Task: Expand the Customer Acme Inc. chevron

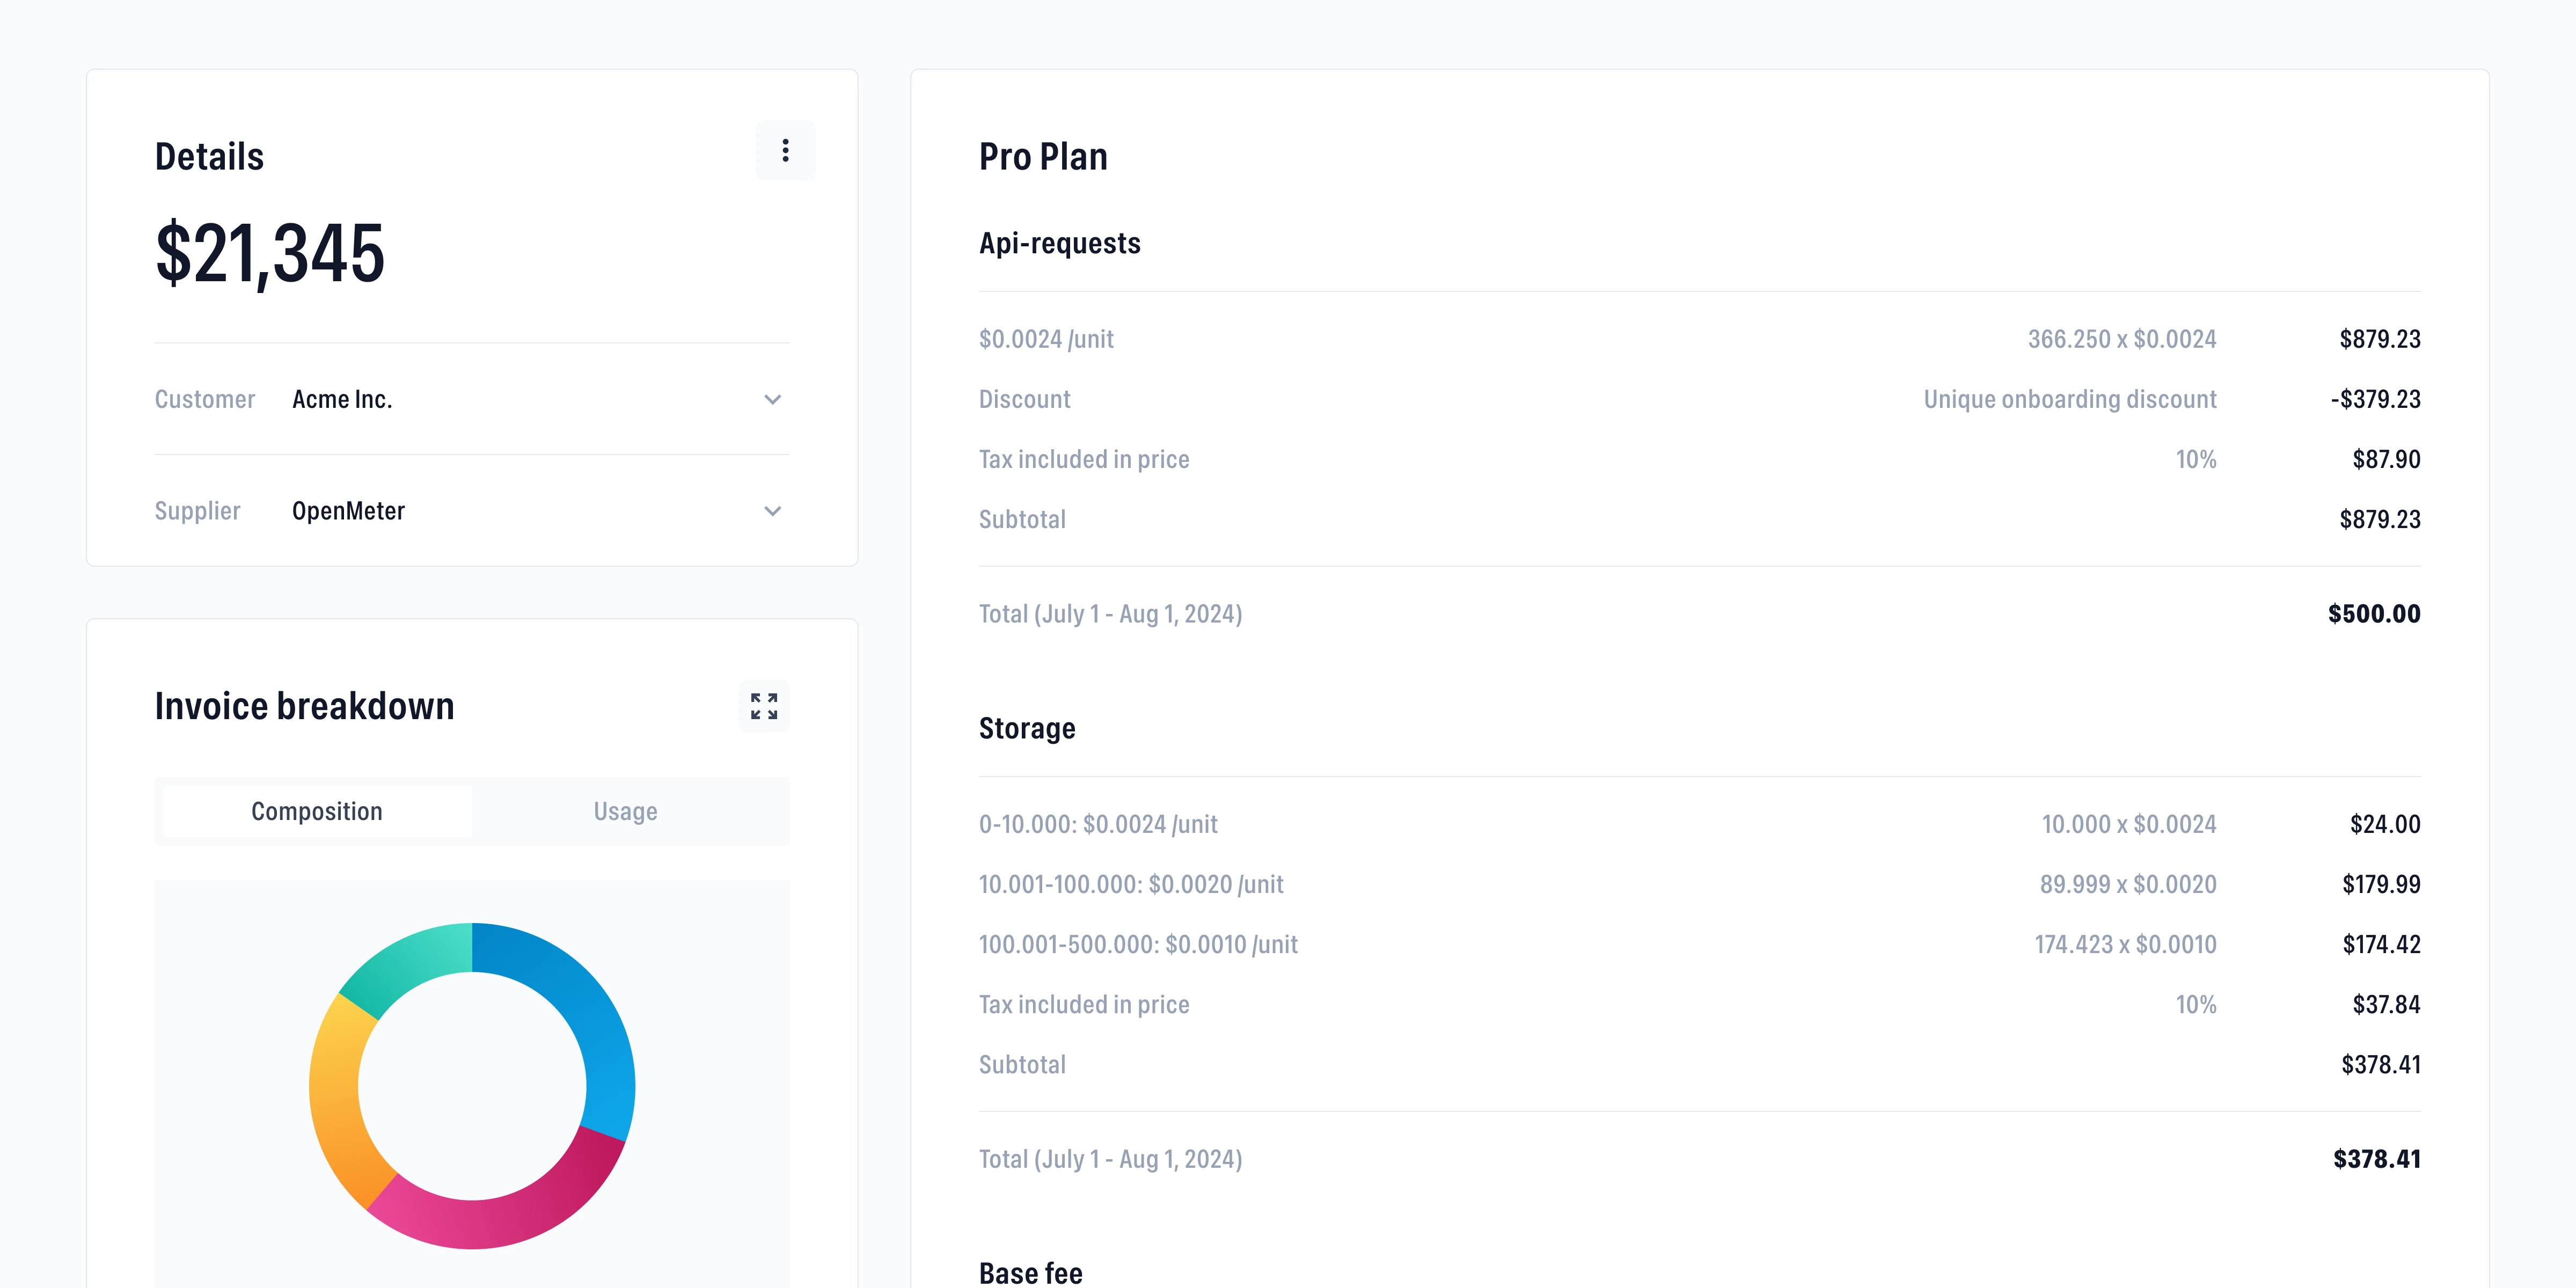Action: coord(772,399)
